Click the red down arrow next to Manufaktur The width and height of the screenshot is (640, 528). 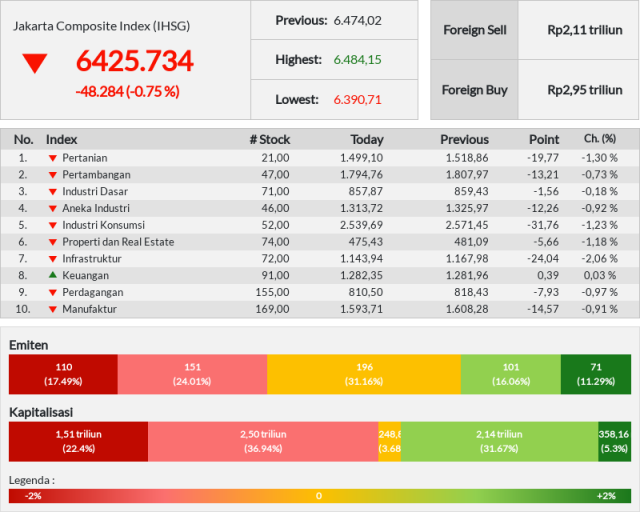pyautogui.click(x=53, y=309)
